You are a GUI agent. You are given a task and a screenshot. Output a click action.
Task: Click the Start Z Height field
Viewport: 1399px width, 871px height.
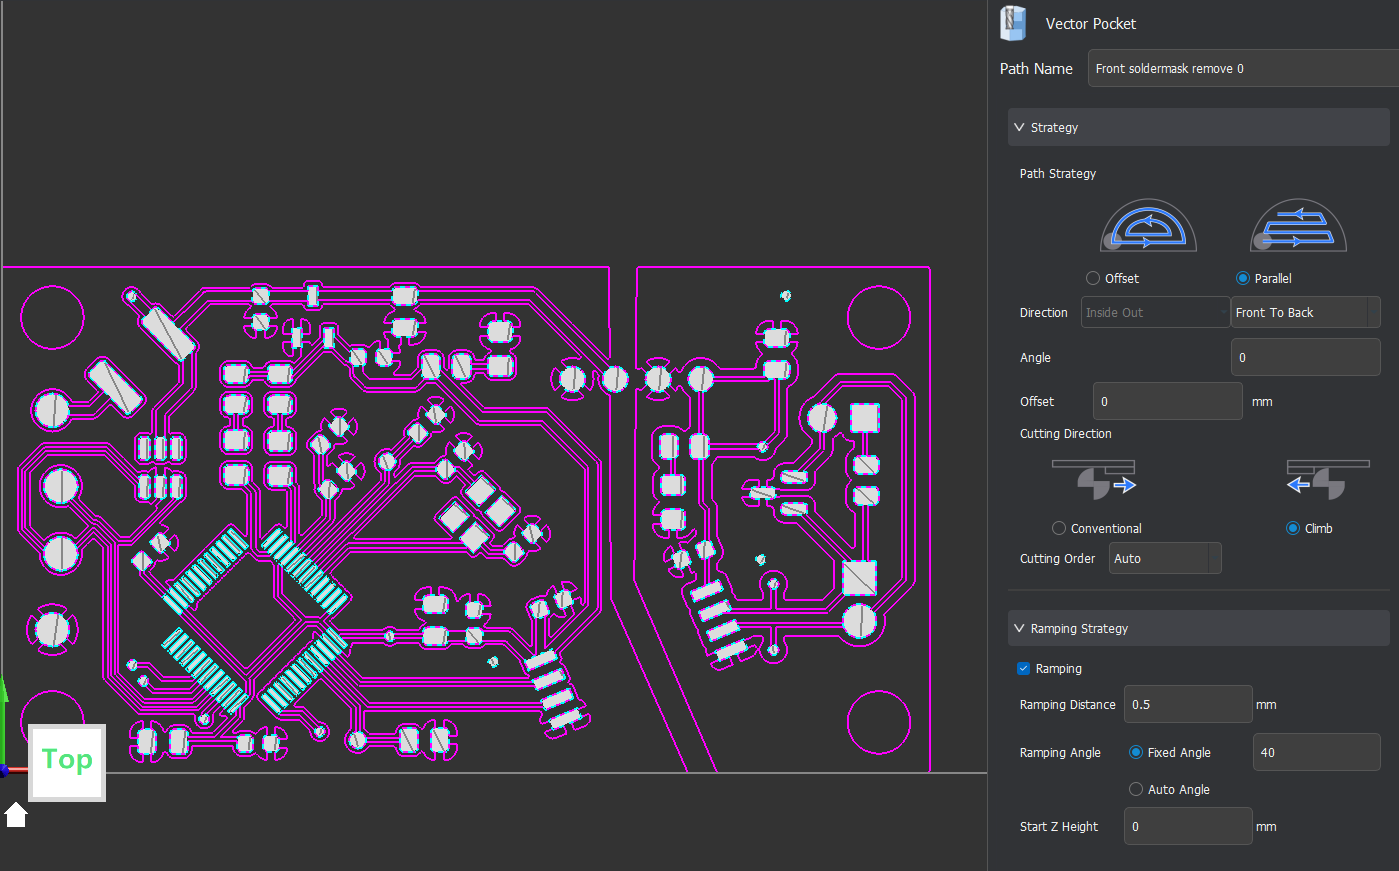1187,826
